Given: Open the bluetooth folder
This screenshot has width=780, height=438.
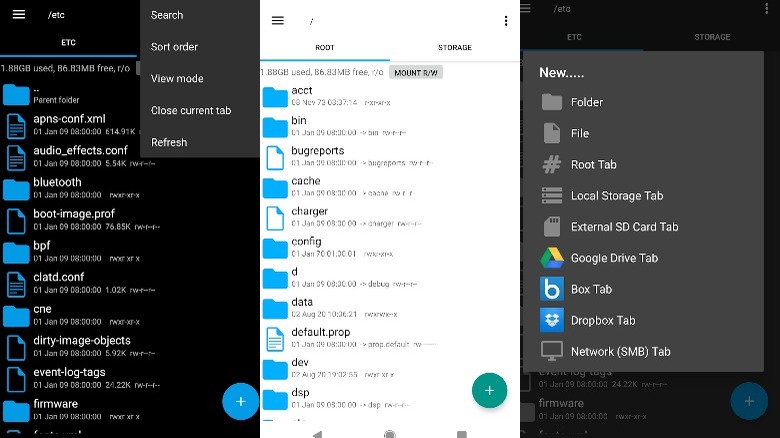Looking at the screenshot, I should tap(70, 188).
